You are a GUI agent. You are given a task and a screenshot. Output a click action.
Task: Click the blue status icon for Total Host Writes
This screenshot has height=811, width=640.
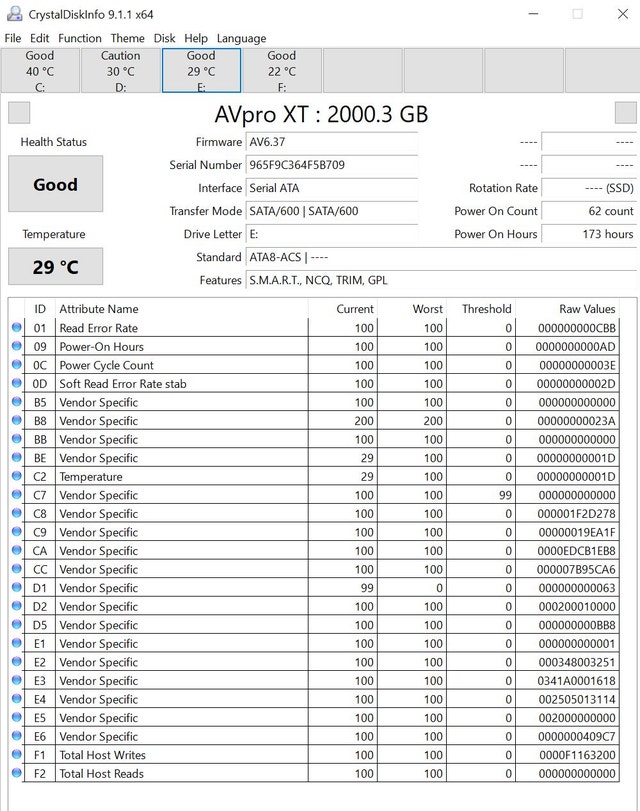pyautogui.click(x=17, y=755)
